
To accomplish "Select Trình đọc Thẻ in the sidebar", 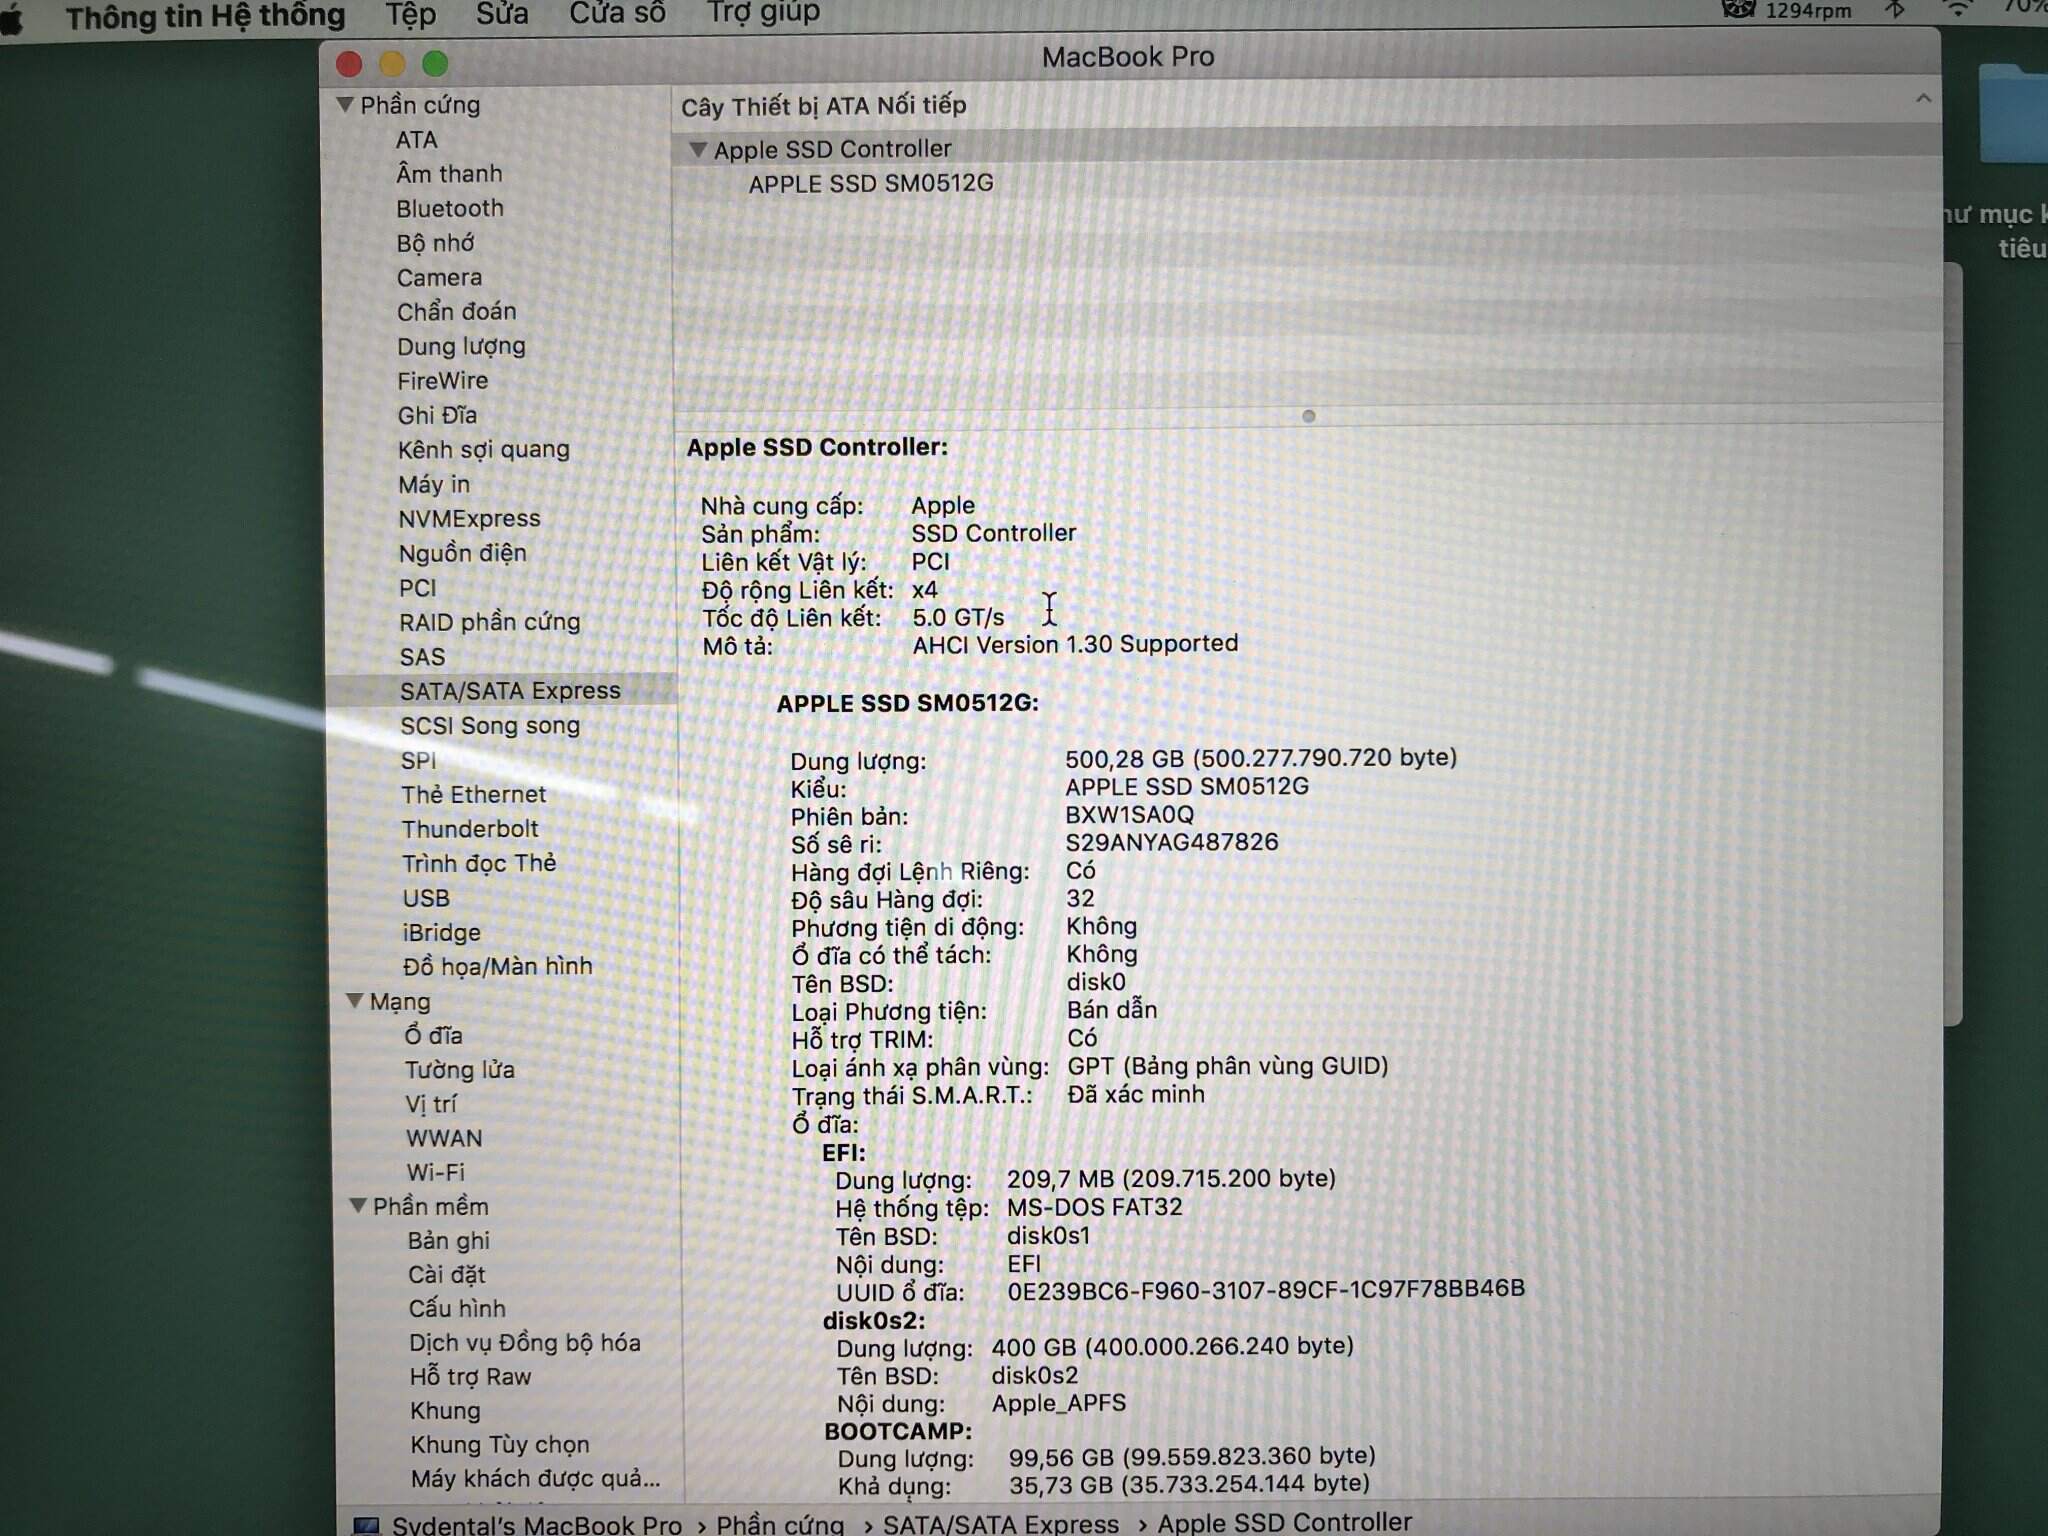I will pos(479,863).
